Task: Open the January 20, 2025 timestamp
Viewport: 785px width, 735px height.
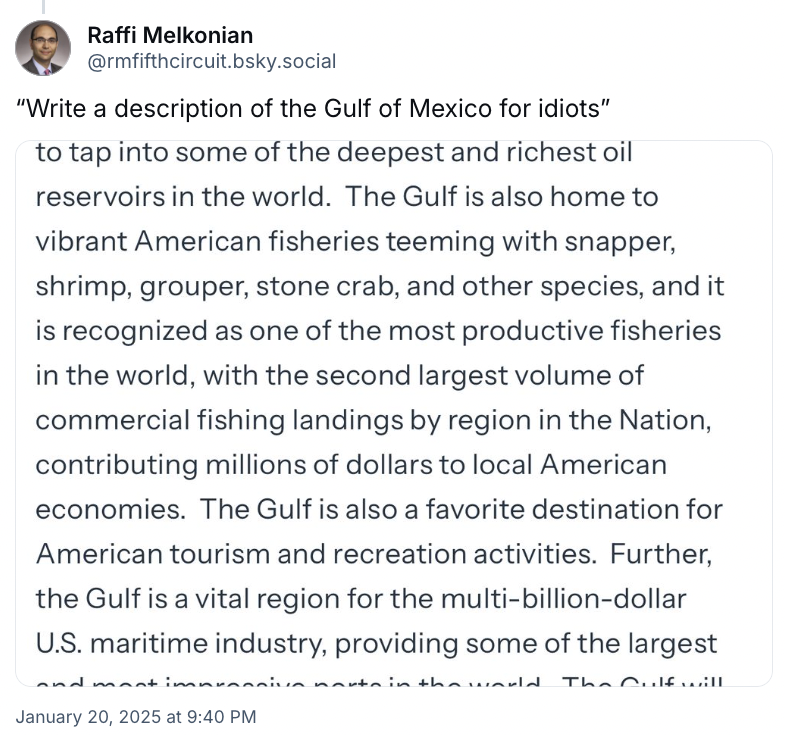Action: tap(136, 716)
